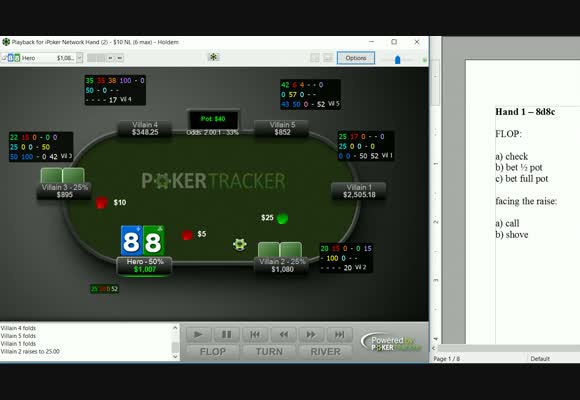Click the Villain 2 seat plate
Viewport: 580px width, 400px height.
point(282,265)
